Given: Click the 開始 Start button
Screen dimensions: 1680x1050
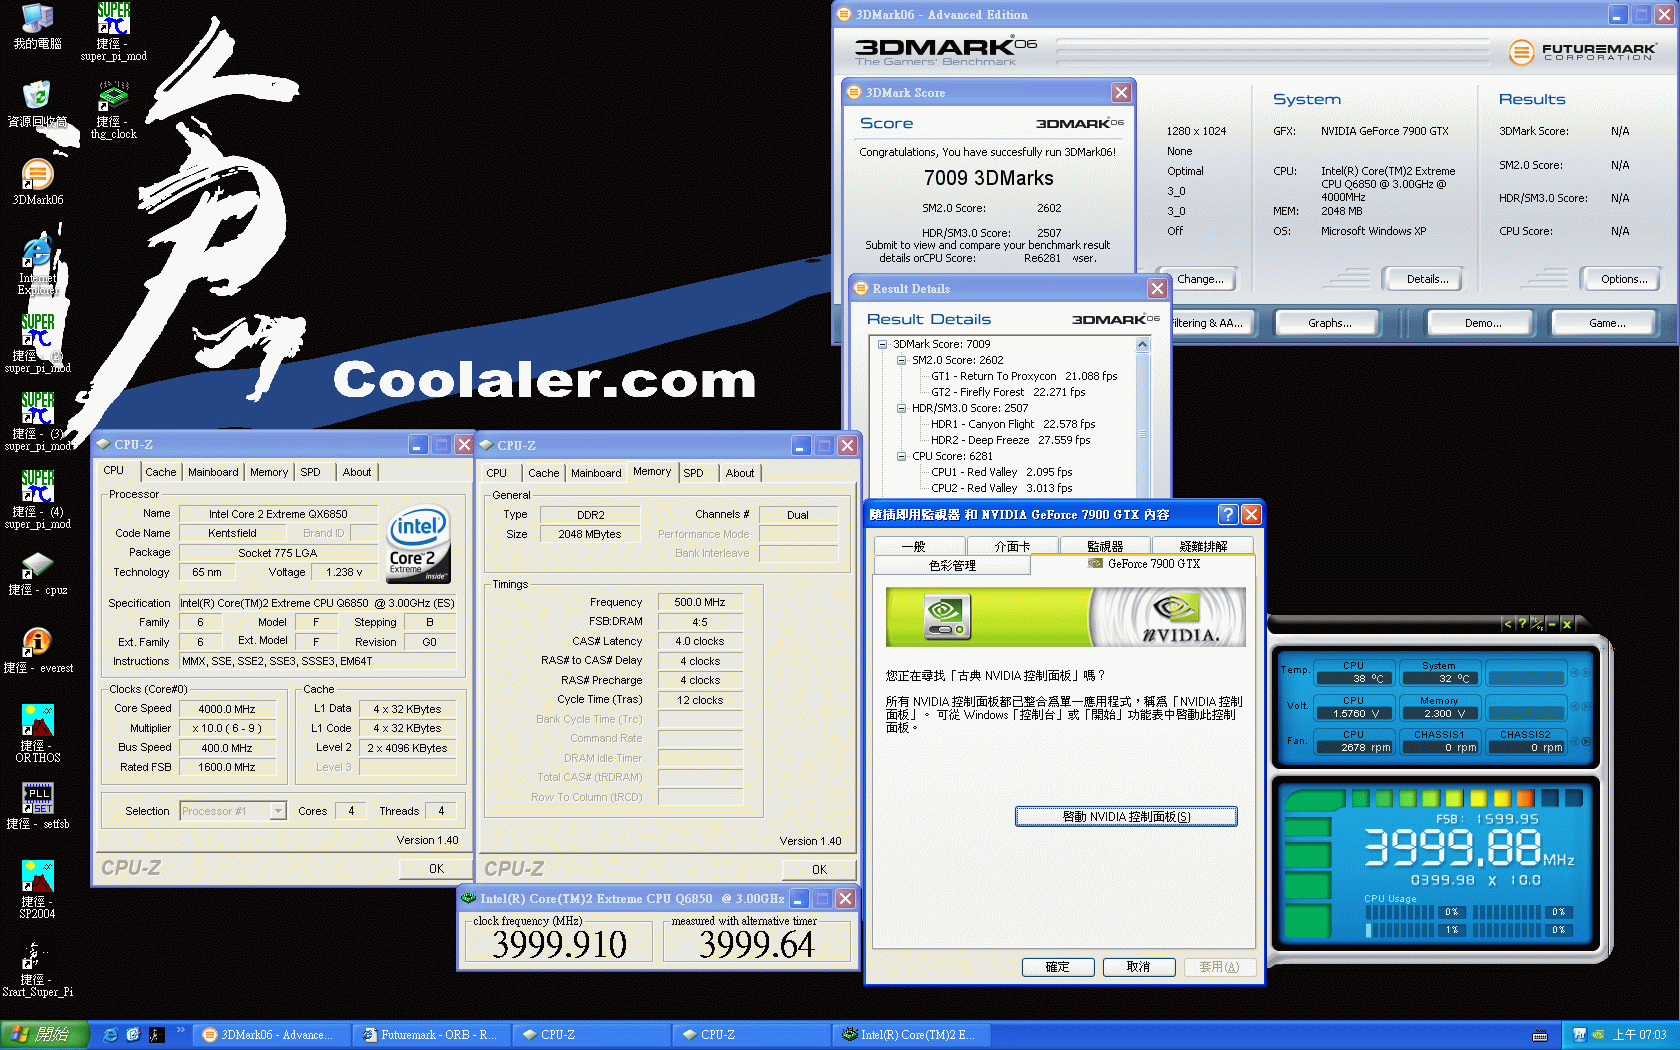Looking at the screenshot, I should 45,1035.
